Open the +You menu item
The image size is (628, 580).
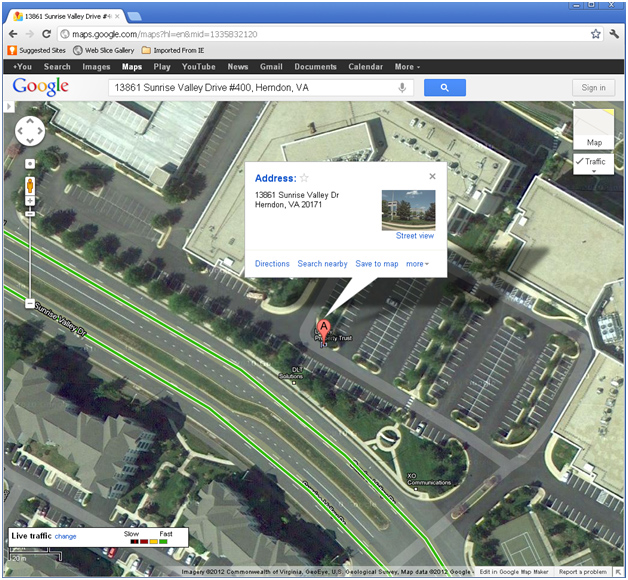tap(22, 67)
